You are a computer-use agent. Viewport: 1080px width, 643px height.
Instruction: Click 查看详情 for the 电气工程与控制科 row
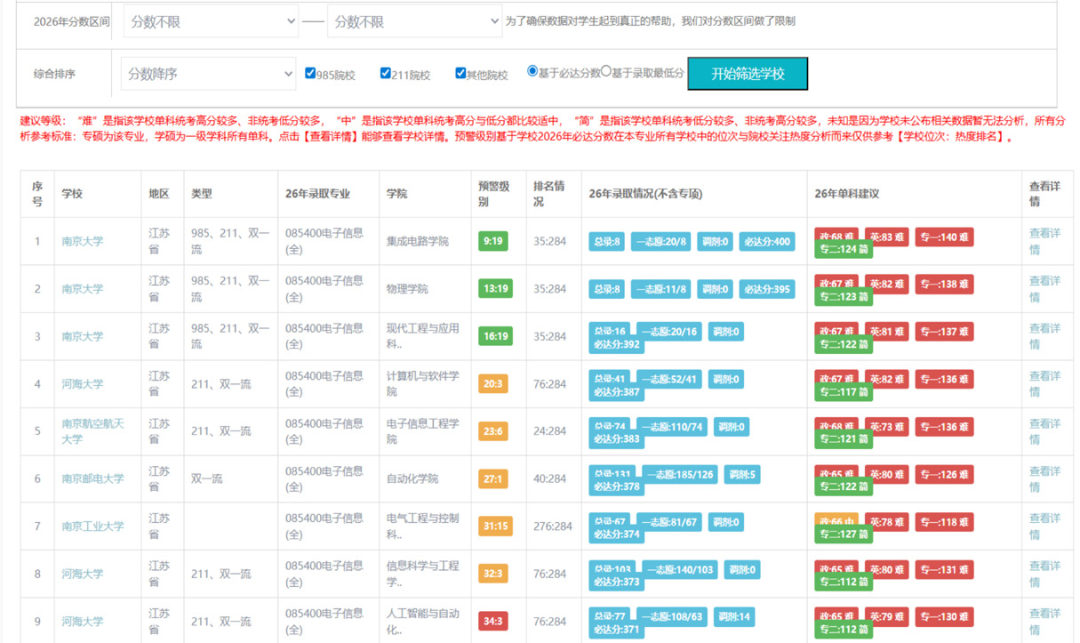[x=1044, y=526]
